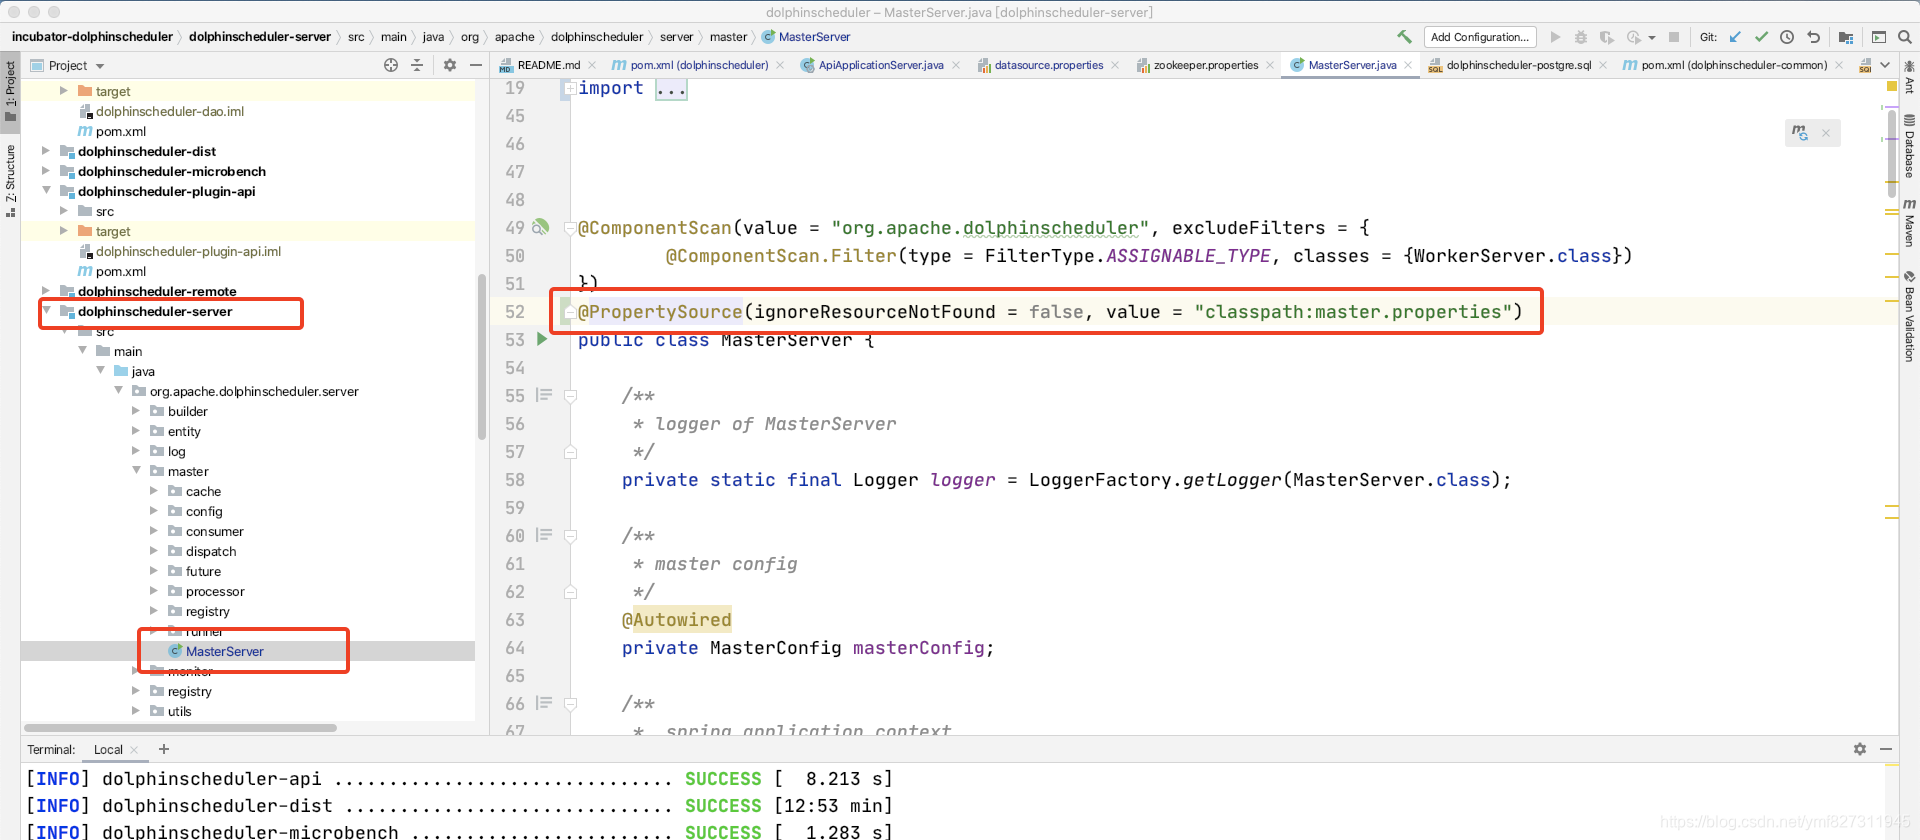This screenshot has height=840, width=1920.
Task: Click the Run play icon in toolbar
Action: tap(1555, 37)
